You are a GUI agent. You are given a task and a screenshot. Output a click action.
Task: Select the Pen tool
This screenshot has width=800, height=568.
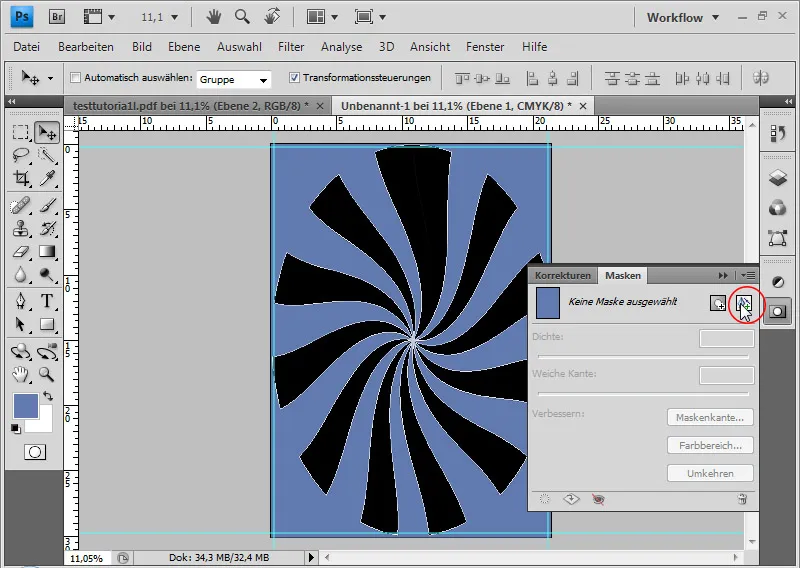[x=20, y=301]
